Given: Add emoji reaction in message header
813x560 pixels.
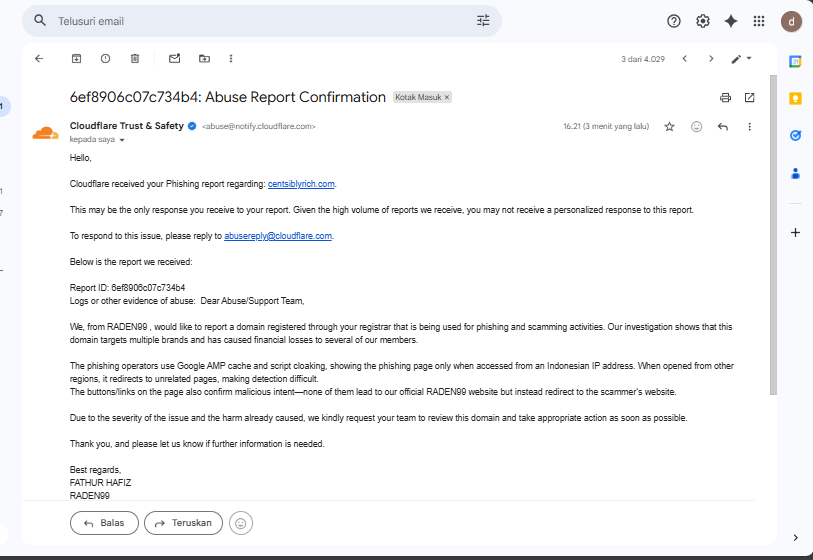Looking at the screenshot, I should (696, 127).
